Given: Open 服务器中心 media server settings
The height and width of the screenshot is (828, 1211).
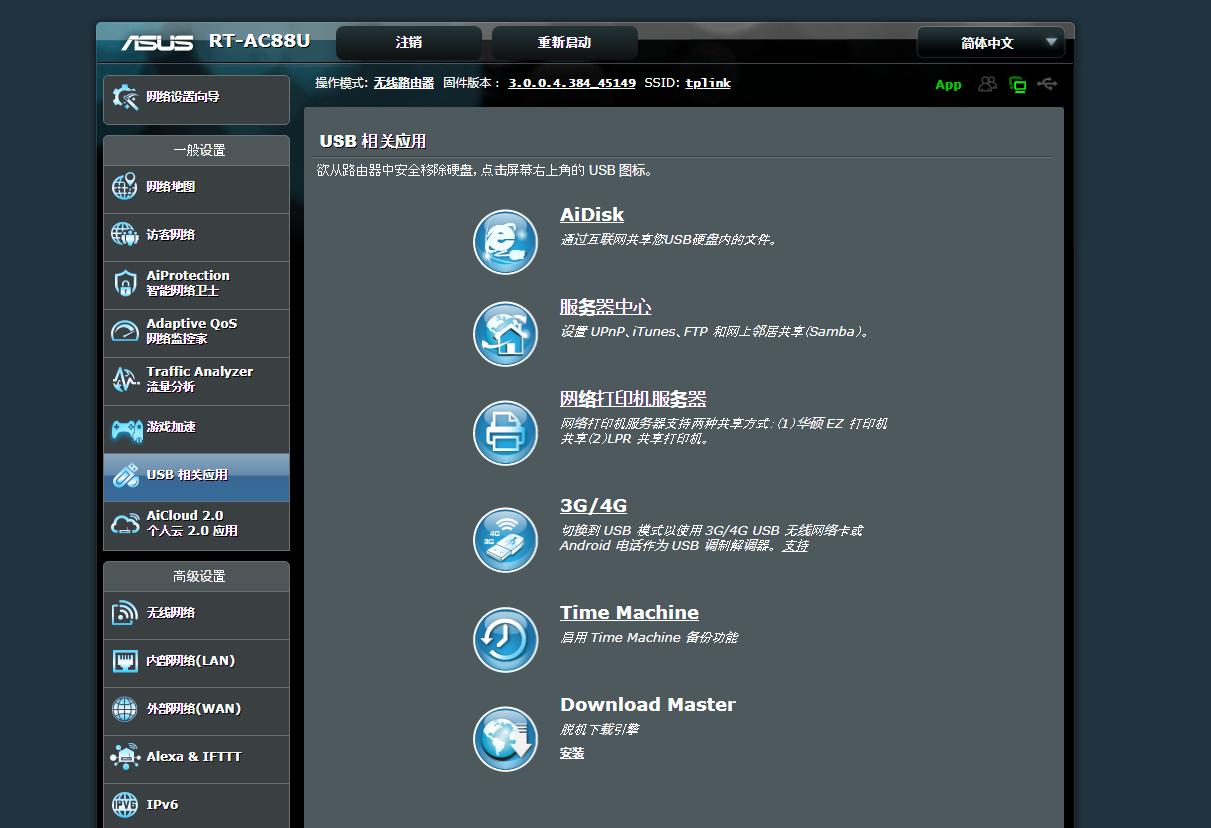Looking at the screenshot, I should (606, 306).
